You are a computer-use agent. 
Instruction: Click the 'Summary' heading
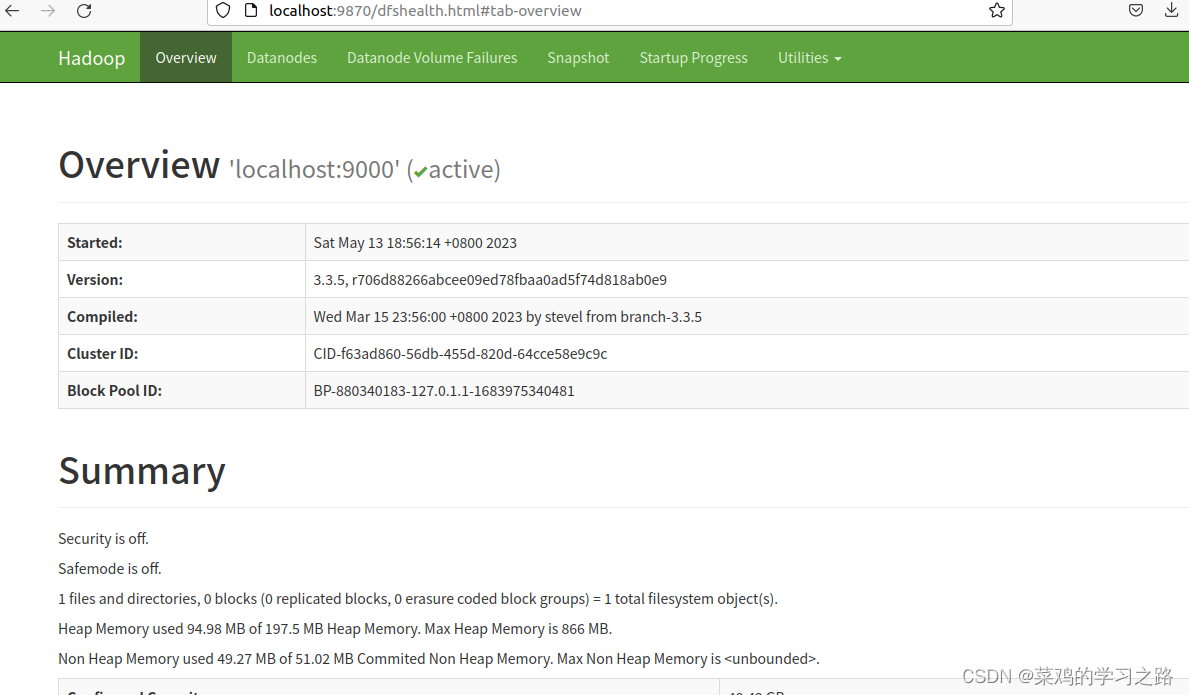click(142, 471)
